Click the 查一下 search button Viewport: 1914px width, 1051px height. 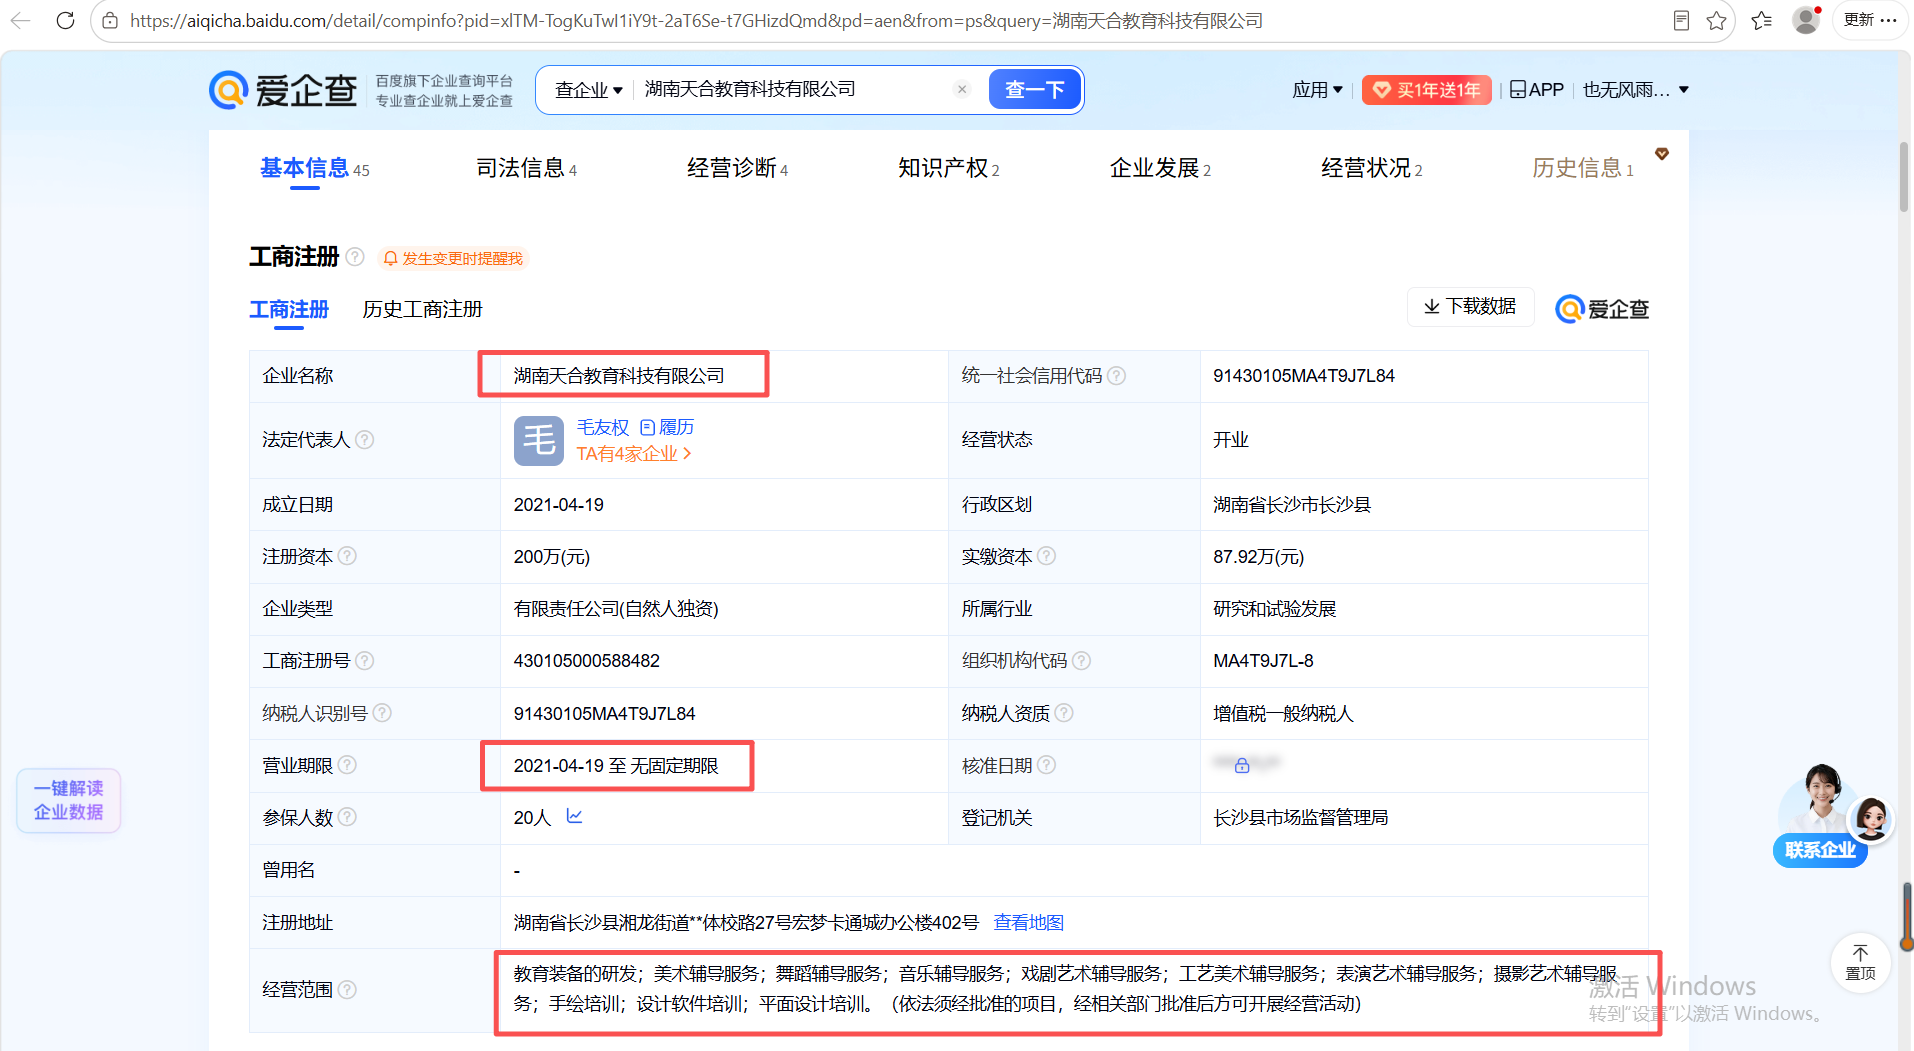(1034, 90)
